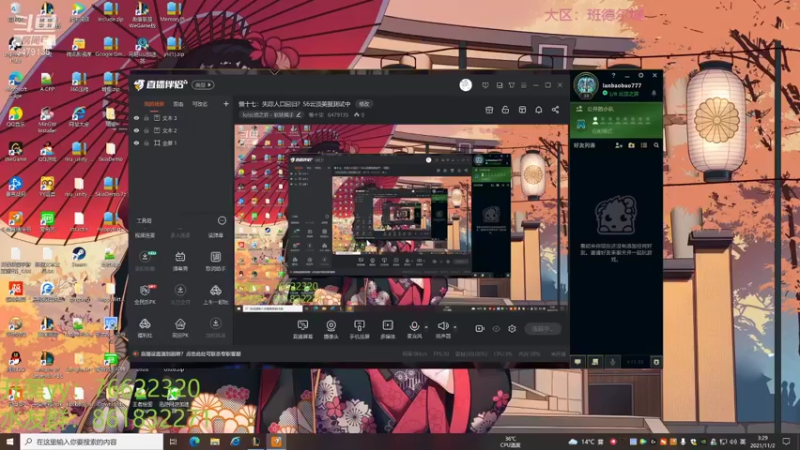The image size is (800, 450).
Task: Toggle voice mic at friend panel bottom
Action: (612, 362)
